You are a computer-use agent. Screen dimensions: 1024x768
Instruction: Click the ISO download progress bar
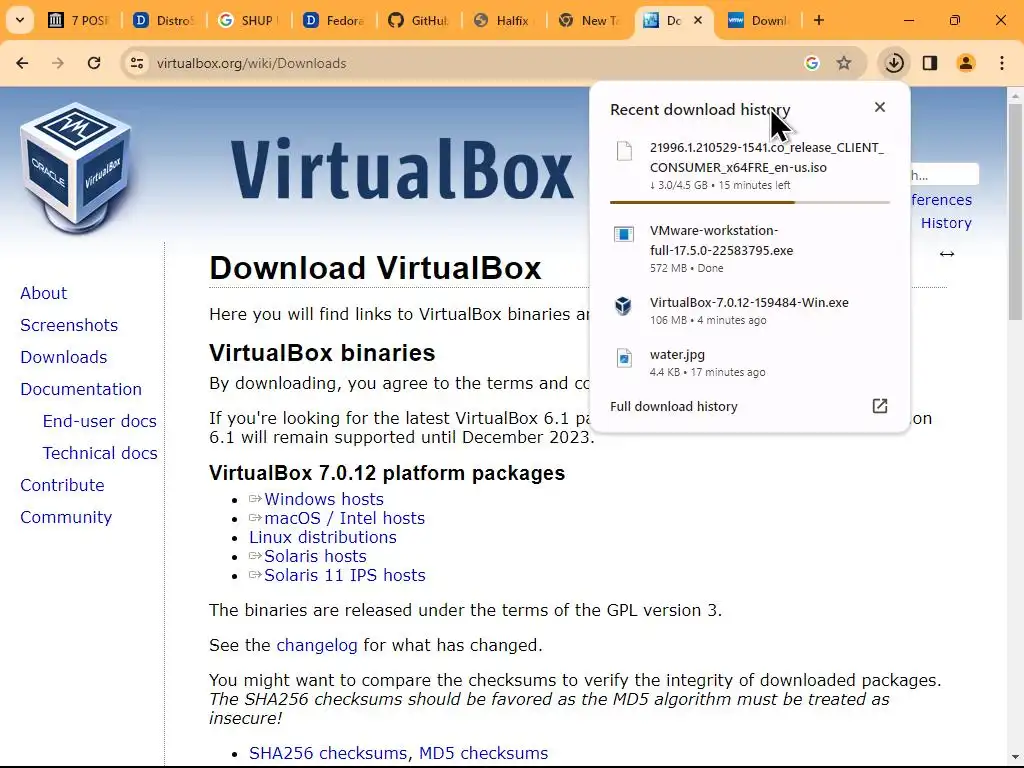pos(750,202)
